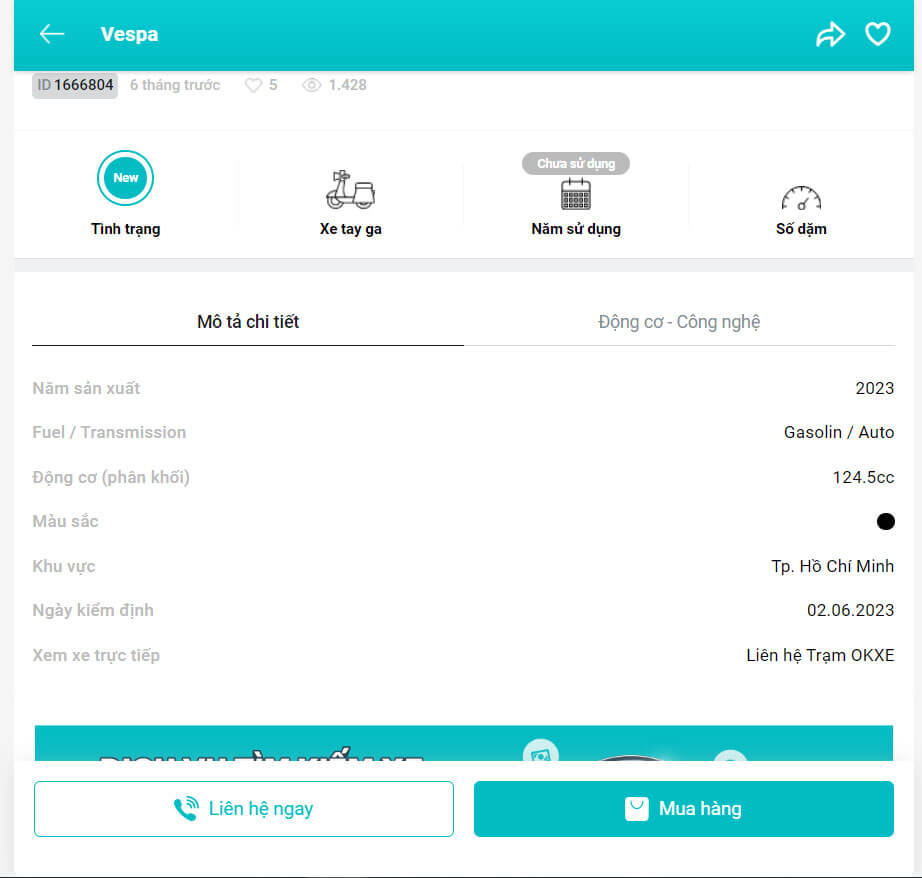This screenshot has width=922, height=878.
Task: Click the Chưa sử dụng badge
Action: 576,163
